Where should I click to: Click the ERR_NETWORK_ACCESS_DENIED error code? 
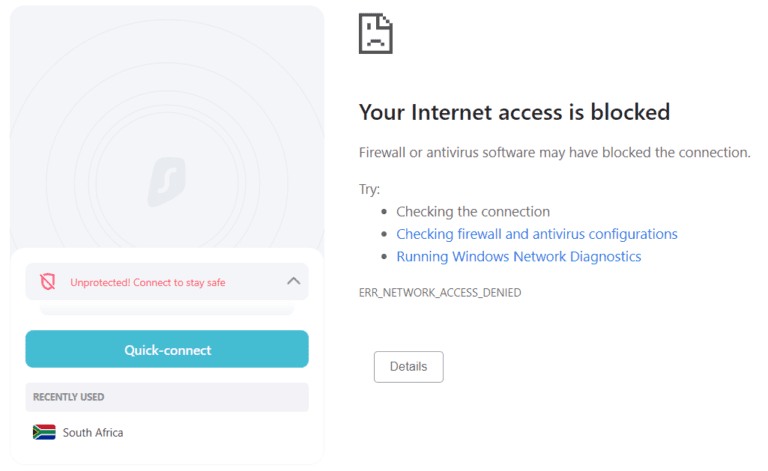(440, 293)
